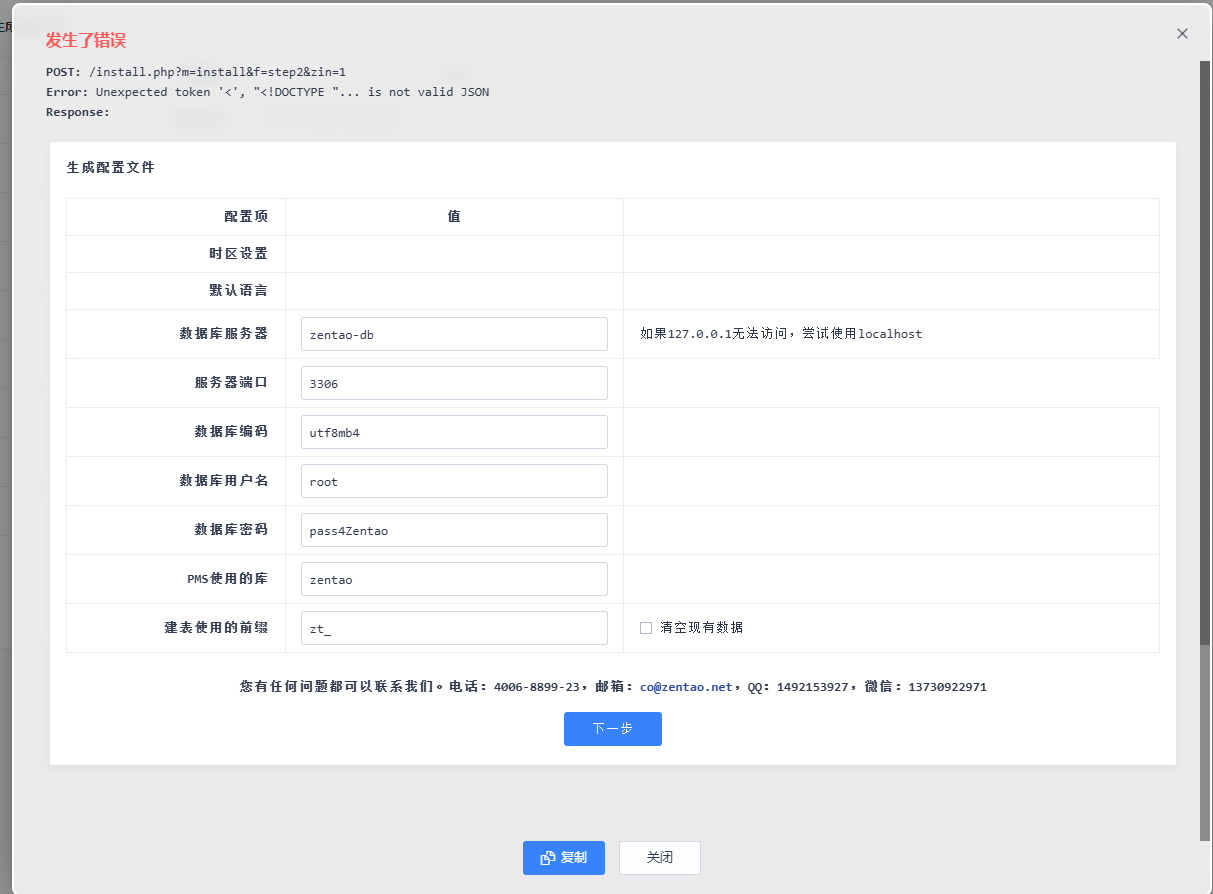The height and width of the screenshot is (894, 1213).
Task: Click the POST /install.php request line
Action: click(x=196, y=72)
